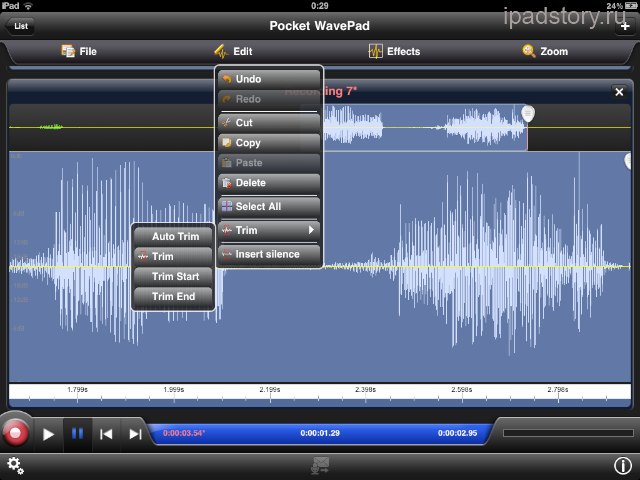Click the Undo arrow icon
This screenshot has width=640, height=480.
tap(227, 79)
